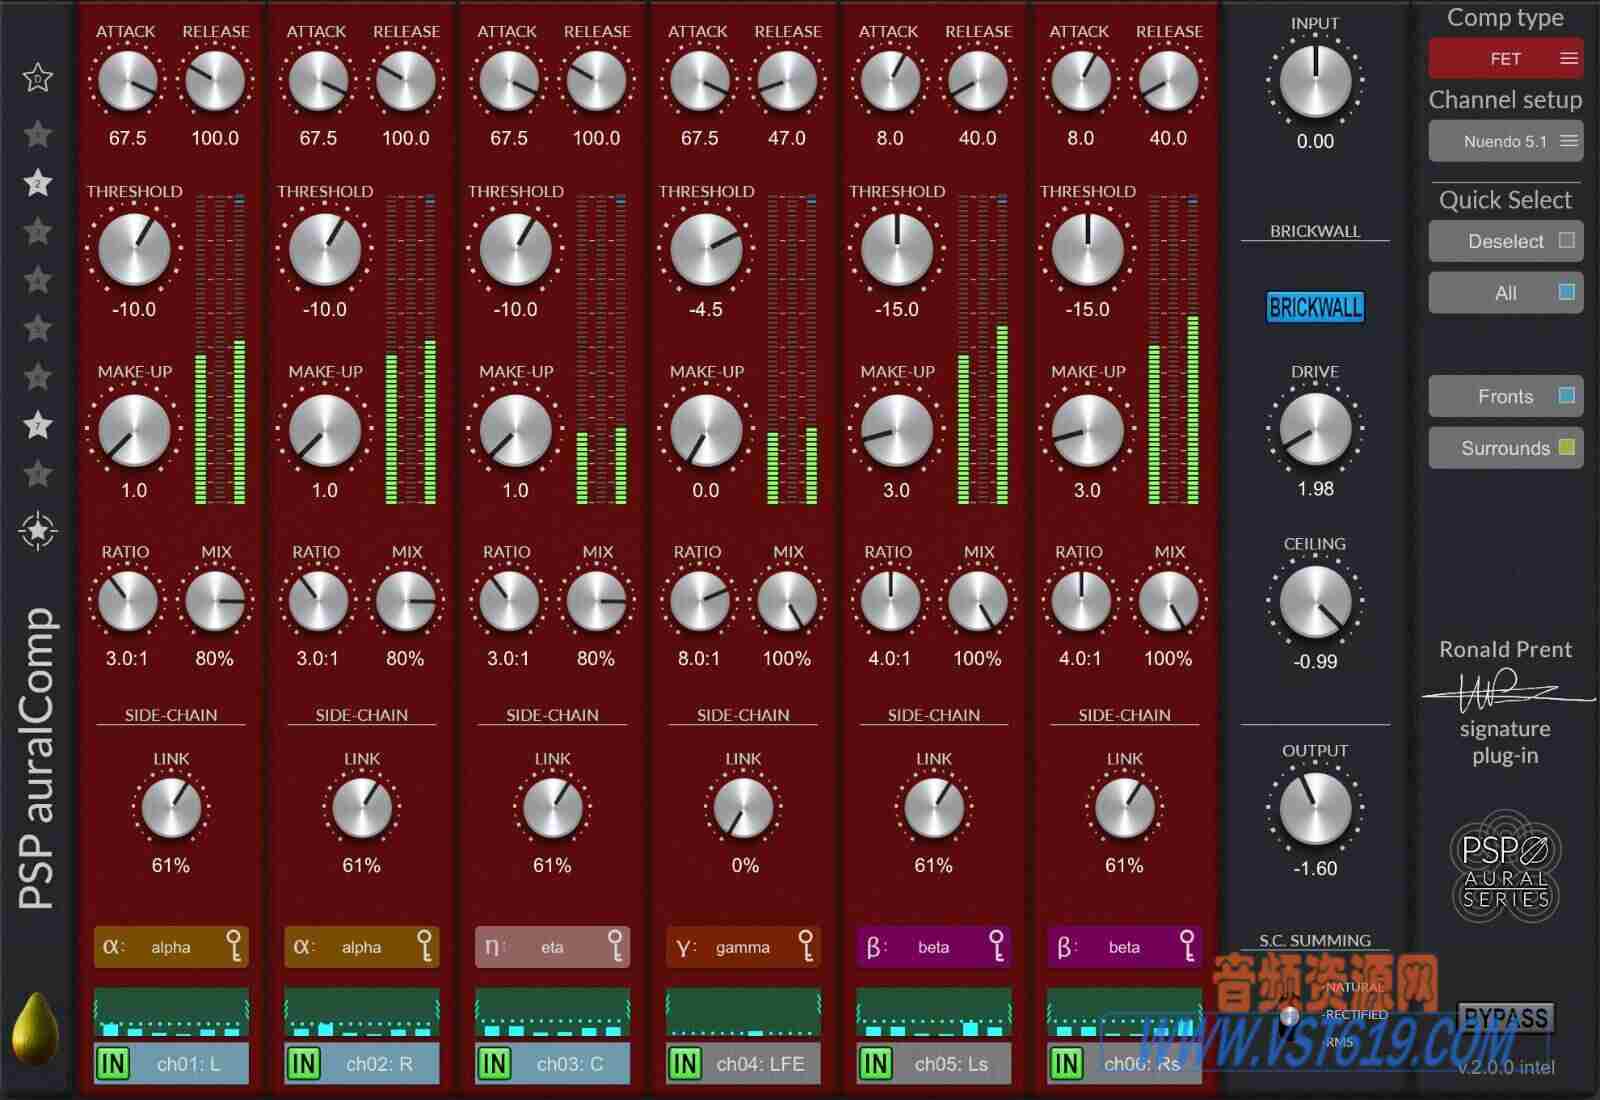This screenshot has height=1100, width=1600.
Task: Click the ch04: LFE channel name field
Action: tap(761, 1064)
